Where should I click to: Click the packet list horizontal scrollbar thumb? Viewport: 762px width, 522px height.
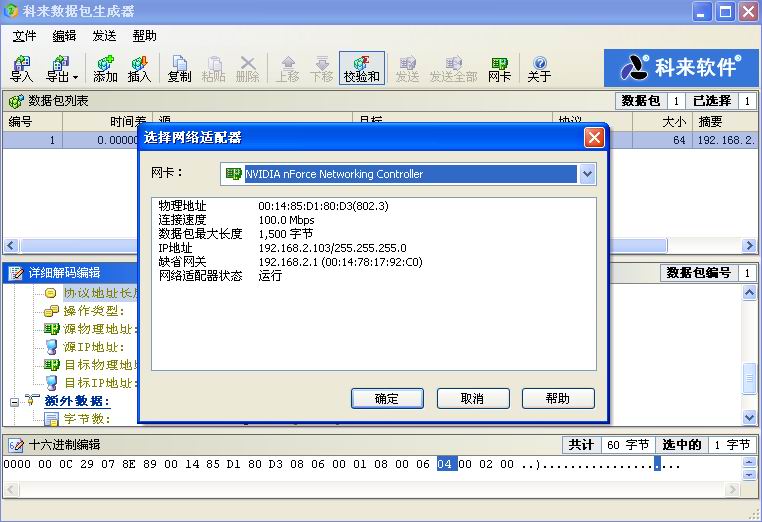(x=344, y=245)
